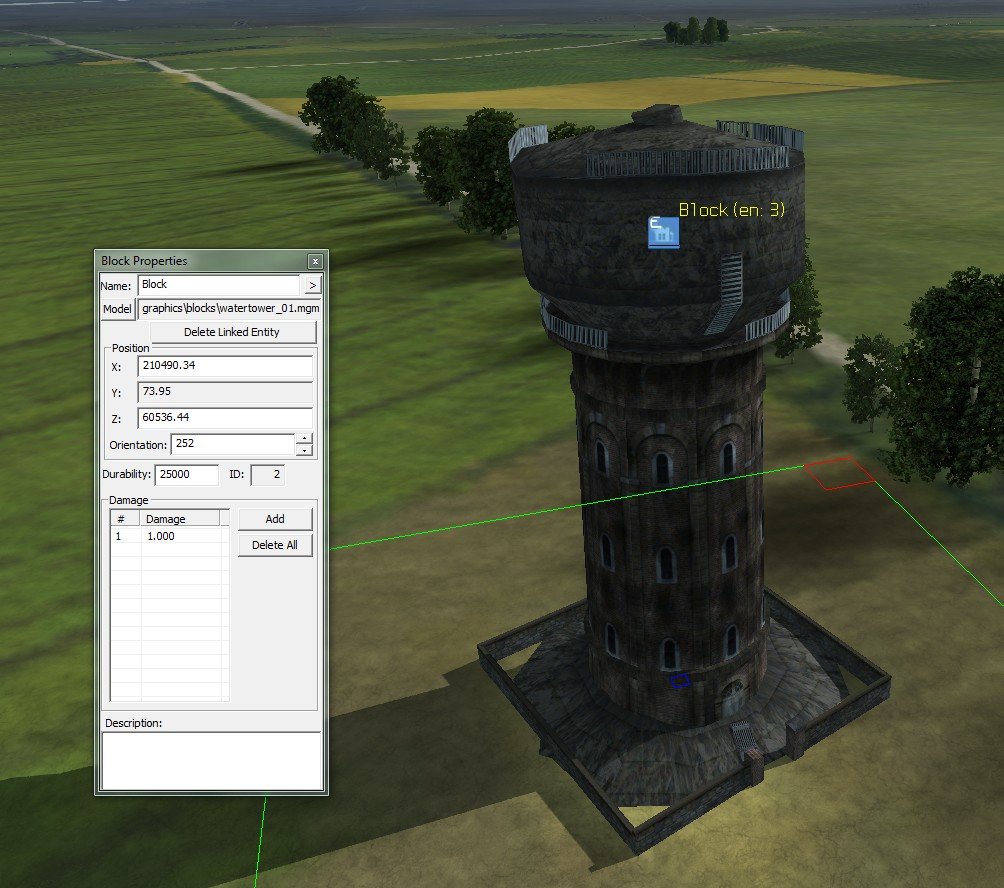The height and width of the screenshot is (888, 1004).
Task: Click the Z position field
Action: [x=225, y=418]
